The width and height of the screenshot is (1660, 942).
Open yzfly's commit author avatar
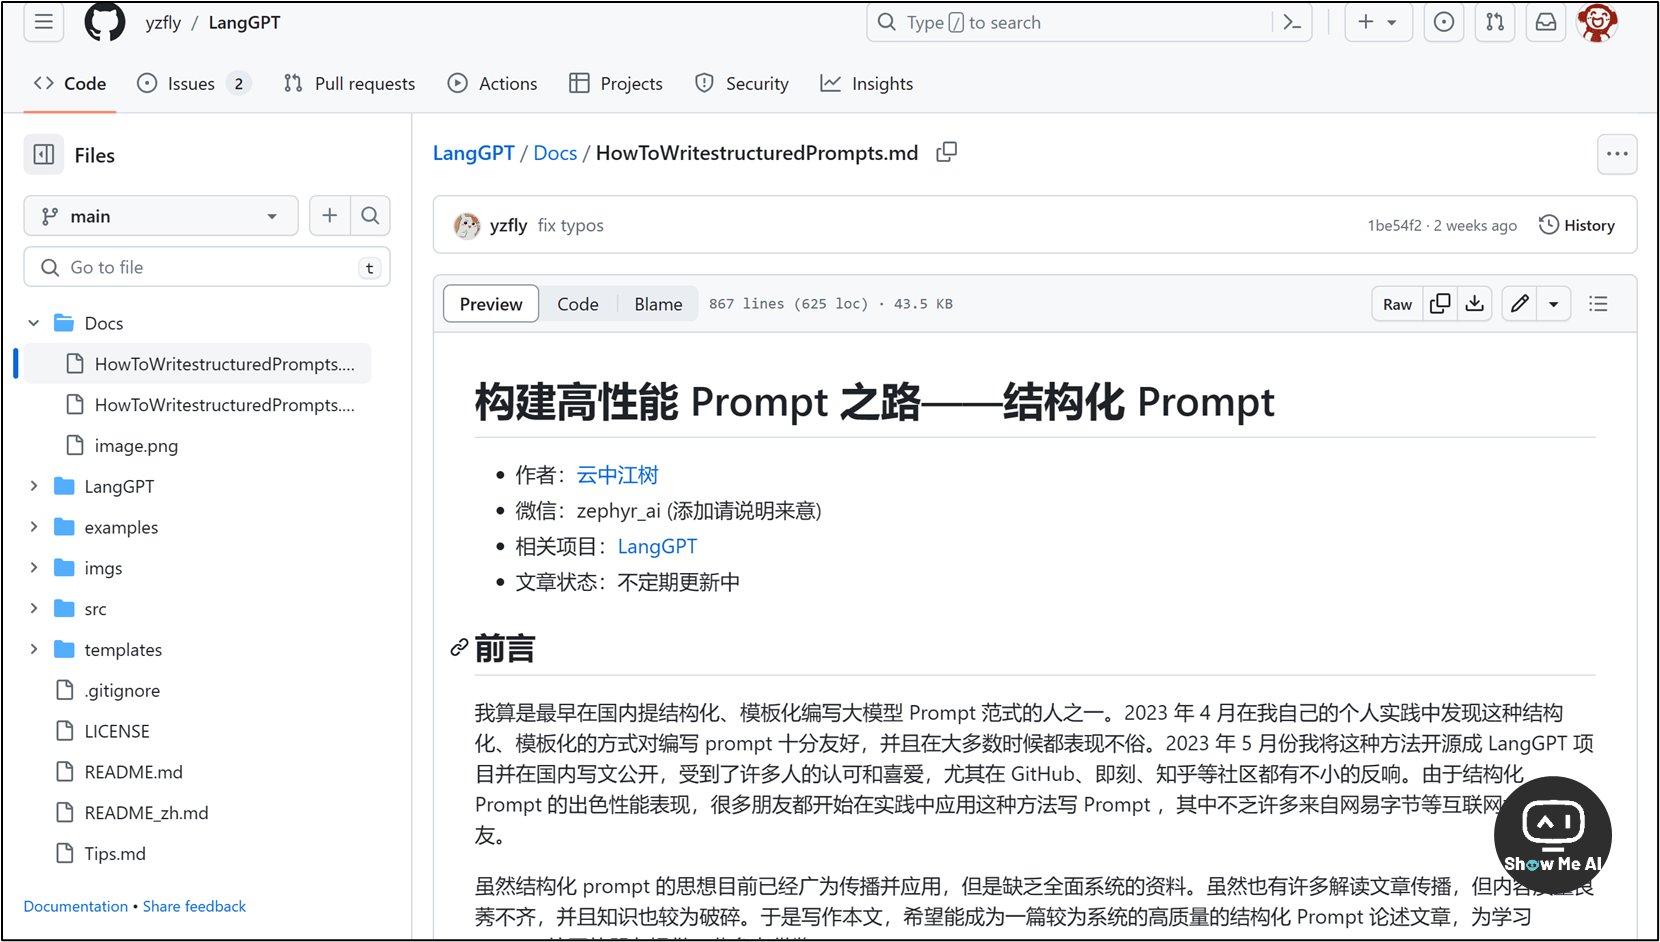(x=467, y=225)
